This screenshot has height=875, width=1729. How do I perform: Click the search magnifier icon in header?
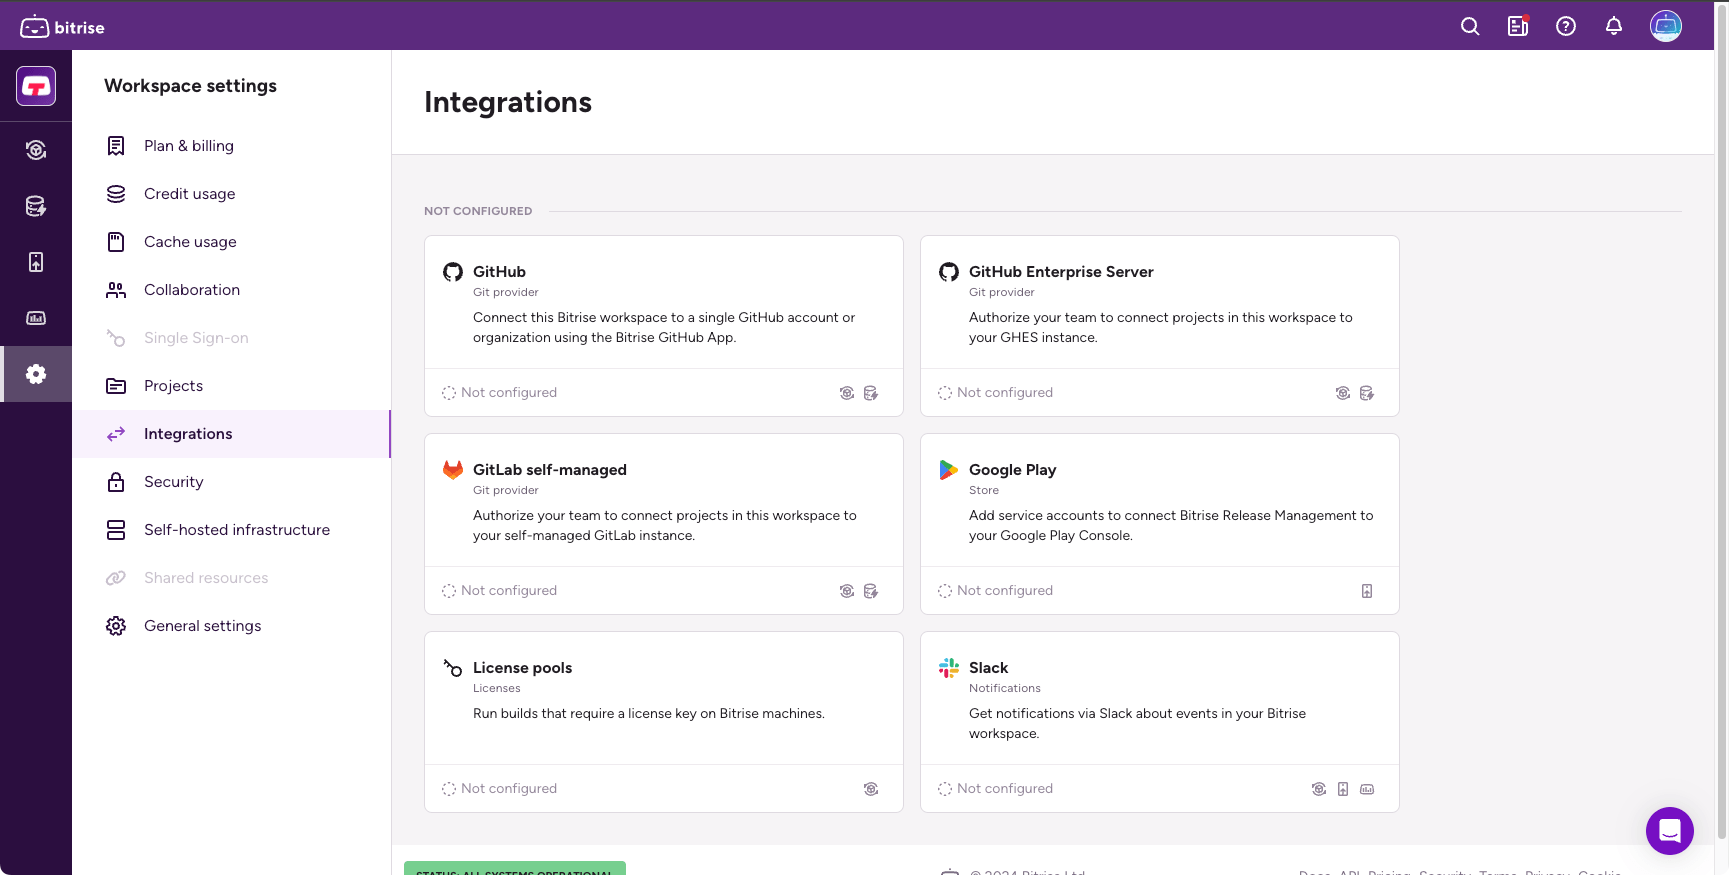click(1469, 27)
